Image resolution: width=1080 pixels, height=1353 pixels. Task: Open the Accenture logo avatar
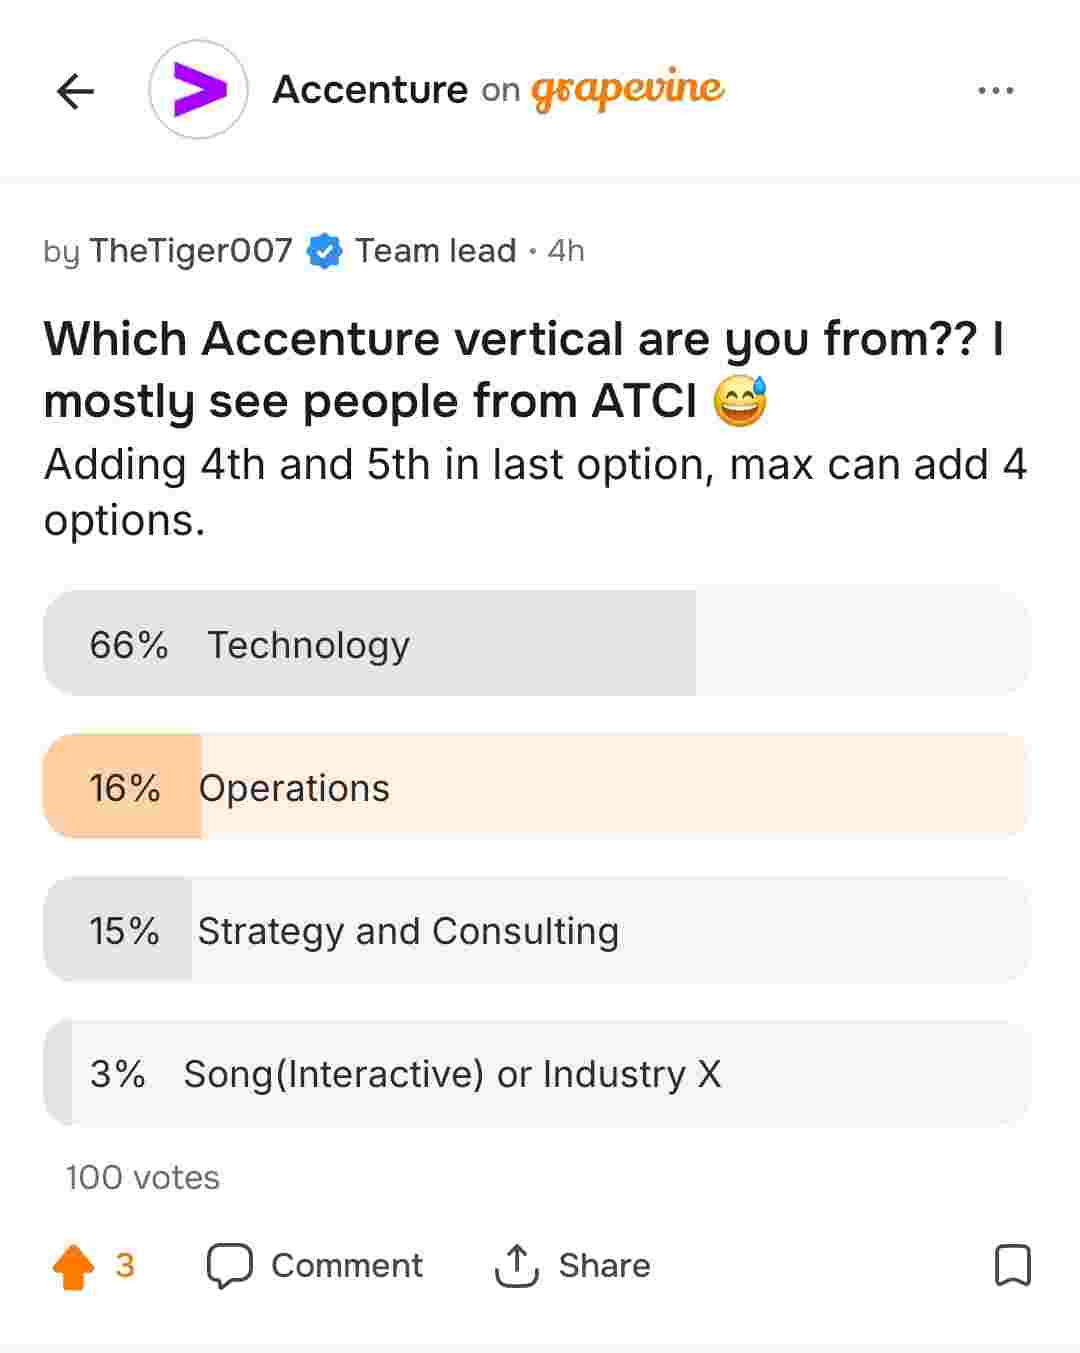[x=198, y=90]
